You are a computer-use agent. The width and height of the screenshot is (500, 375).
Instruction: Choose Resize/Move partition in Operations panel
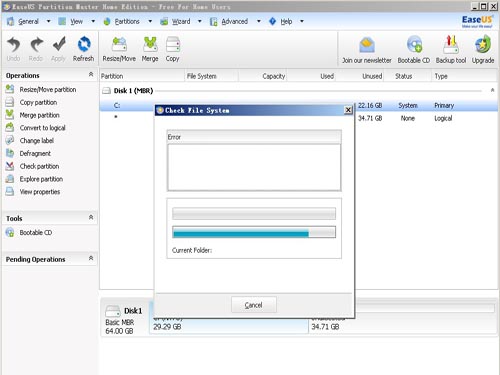(48, 89)
